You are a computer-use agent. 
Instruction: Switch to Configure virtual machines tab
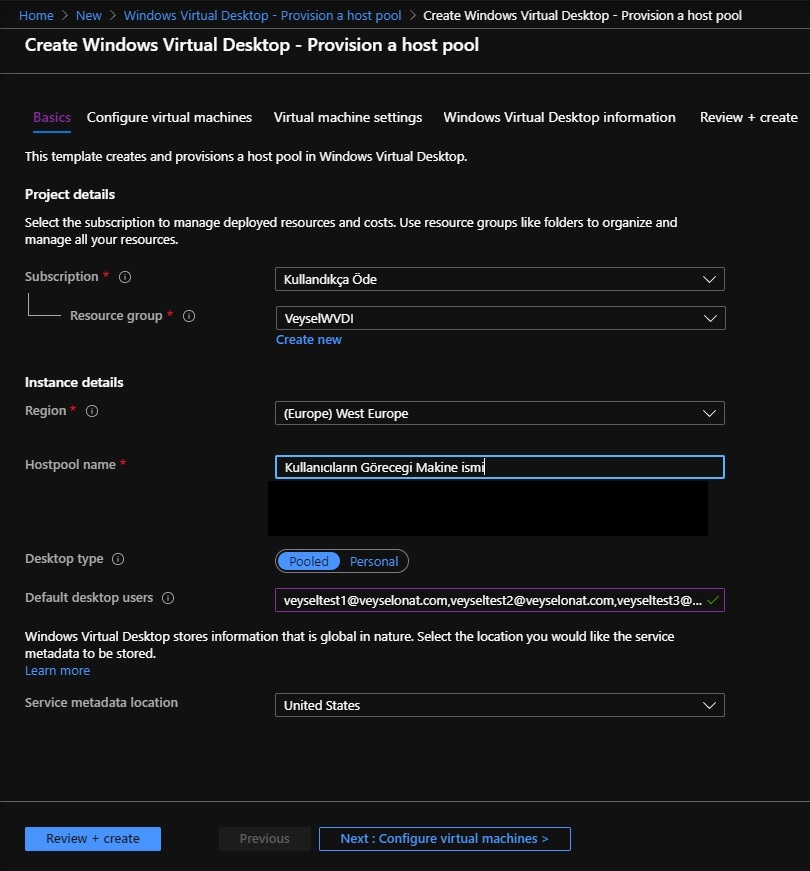[x=169, y=117]
